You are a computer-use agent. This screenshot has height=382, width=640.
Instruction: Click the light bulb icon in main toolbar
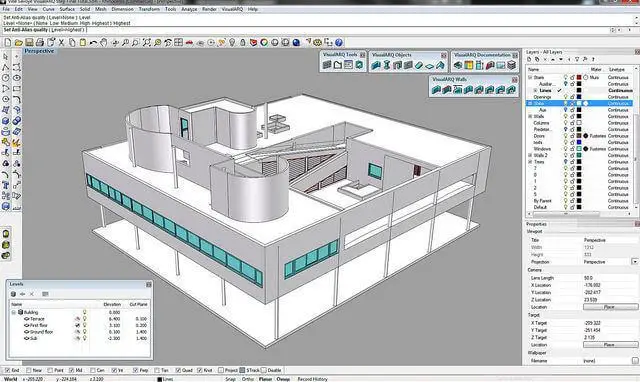tap(232, 42)
